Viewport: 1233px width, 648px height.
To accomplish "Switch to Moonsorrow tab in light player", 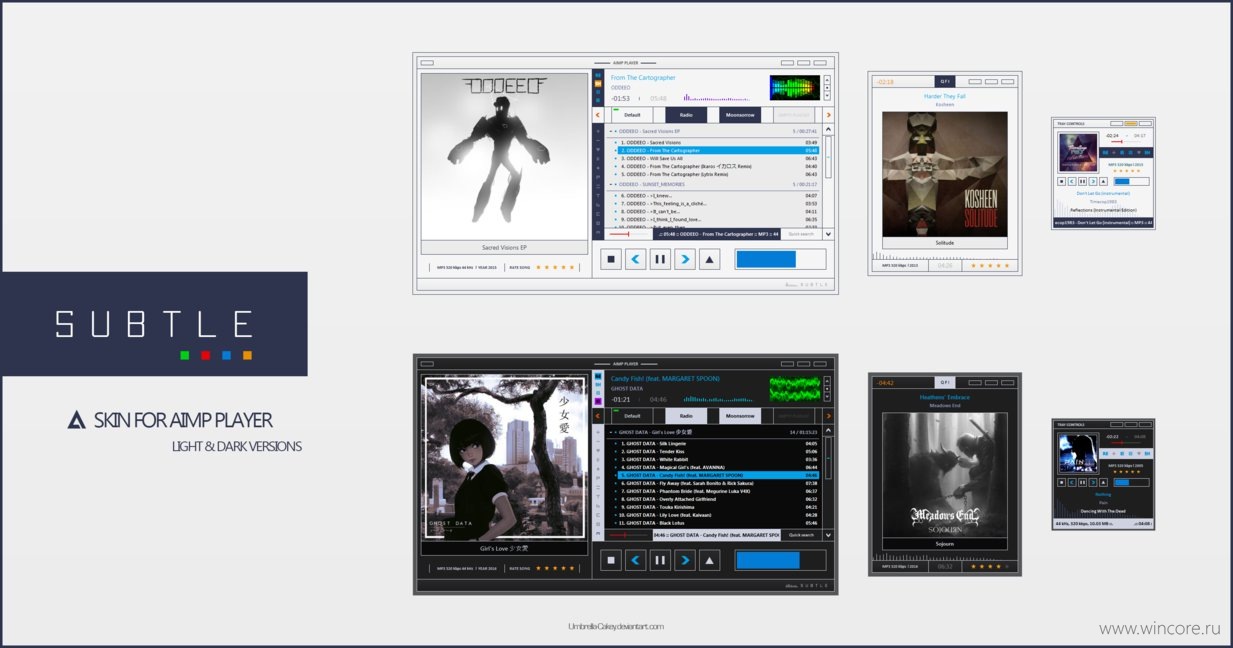I will [x=741, y=115].
